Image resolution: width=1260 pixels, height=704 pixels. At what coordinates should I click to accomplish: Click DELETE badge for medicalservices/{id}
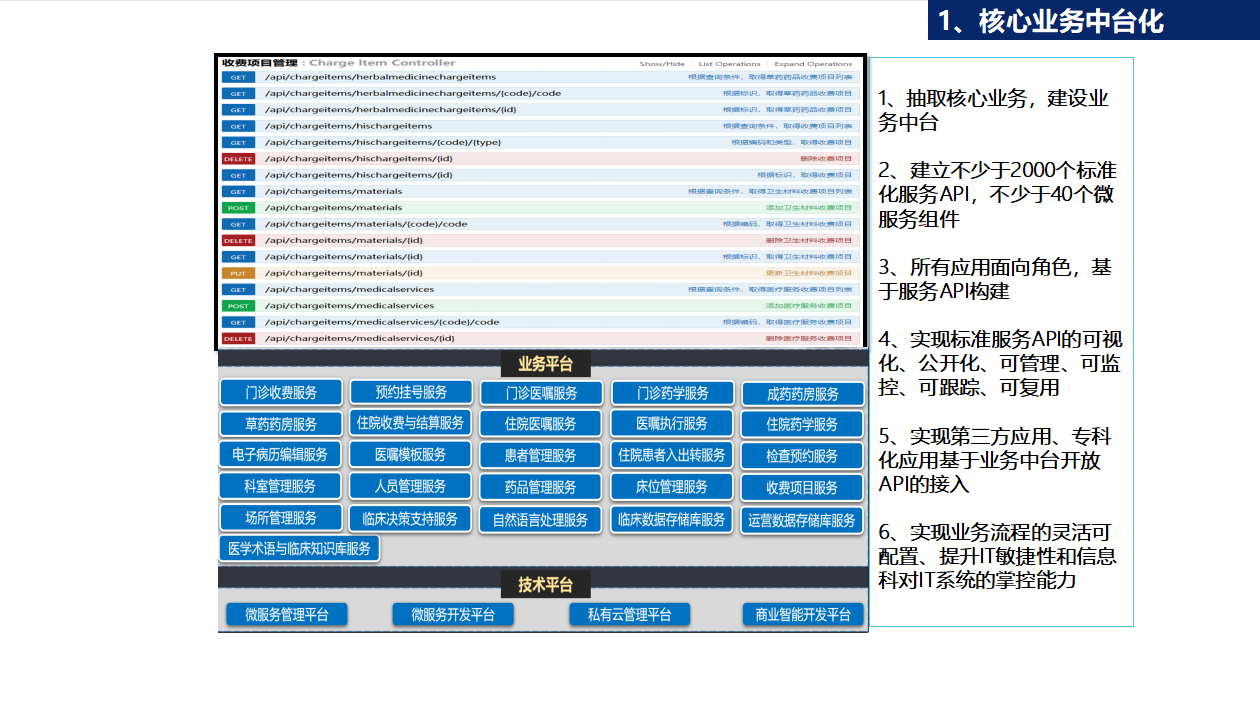[x=238, y=339]
